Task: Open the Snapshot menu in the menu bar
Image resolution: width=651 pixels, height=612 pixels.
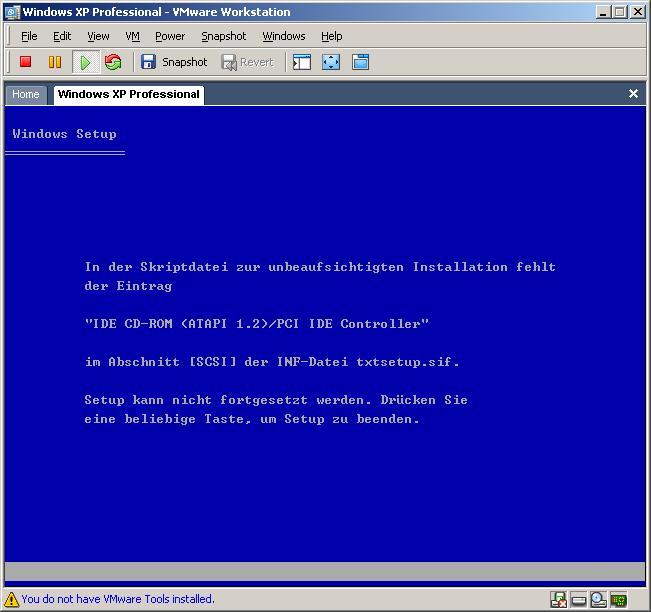Action: click(x=223, y=36)
